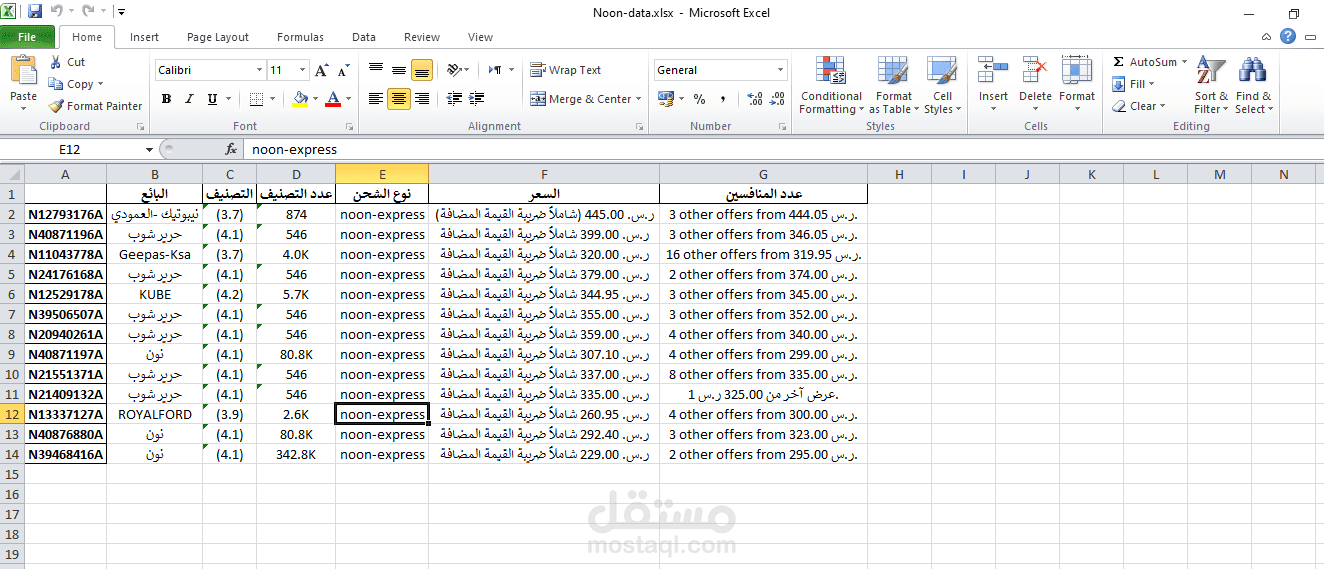Apply the yellow fill color bucket

[300, 99]
